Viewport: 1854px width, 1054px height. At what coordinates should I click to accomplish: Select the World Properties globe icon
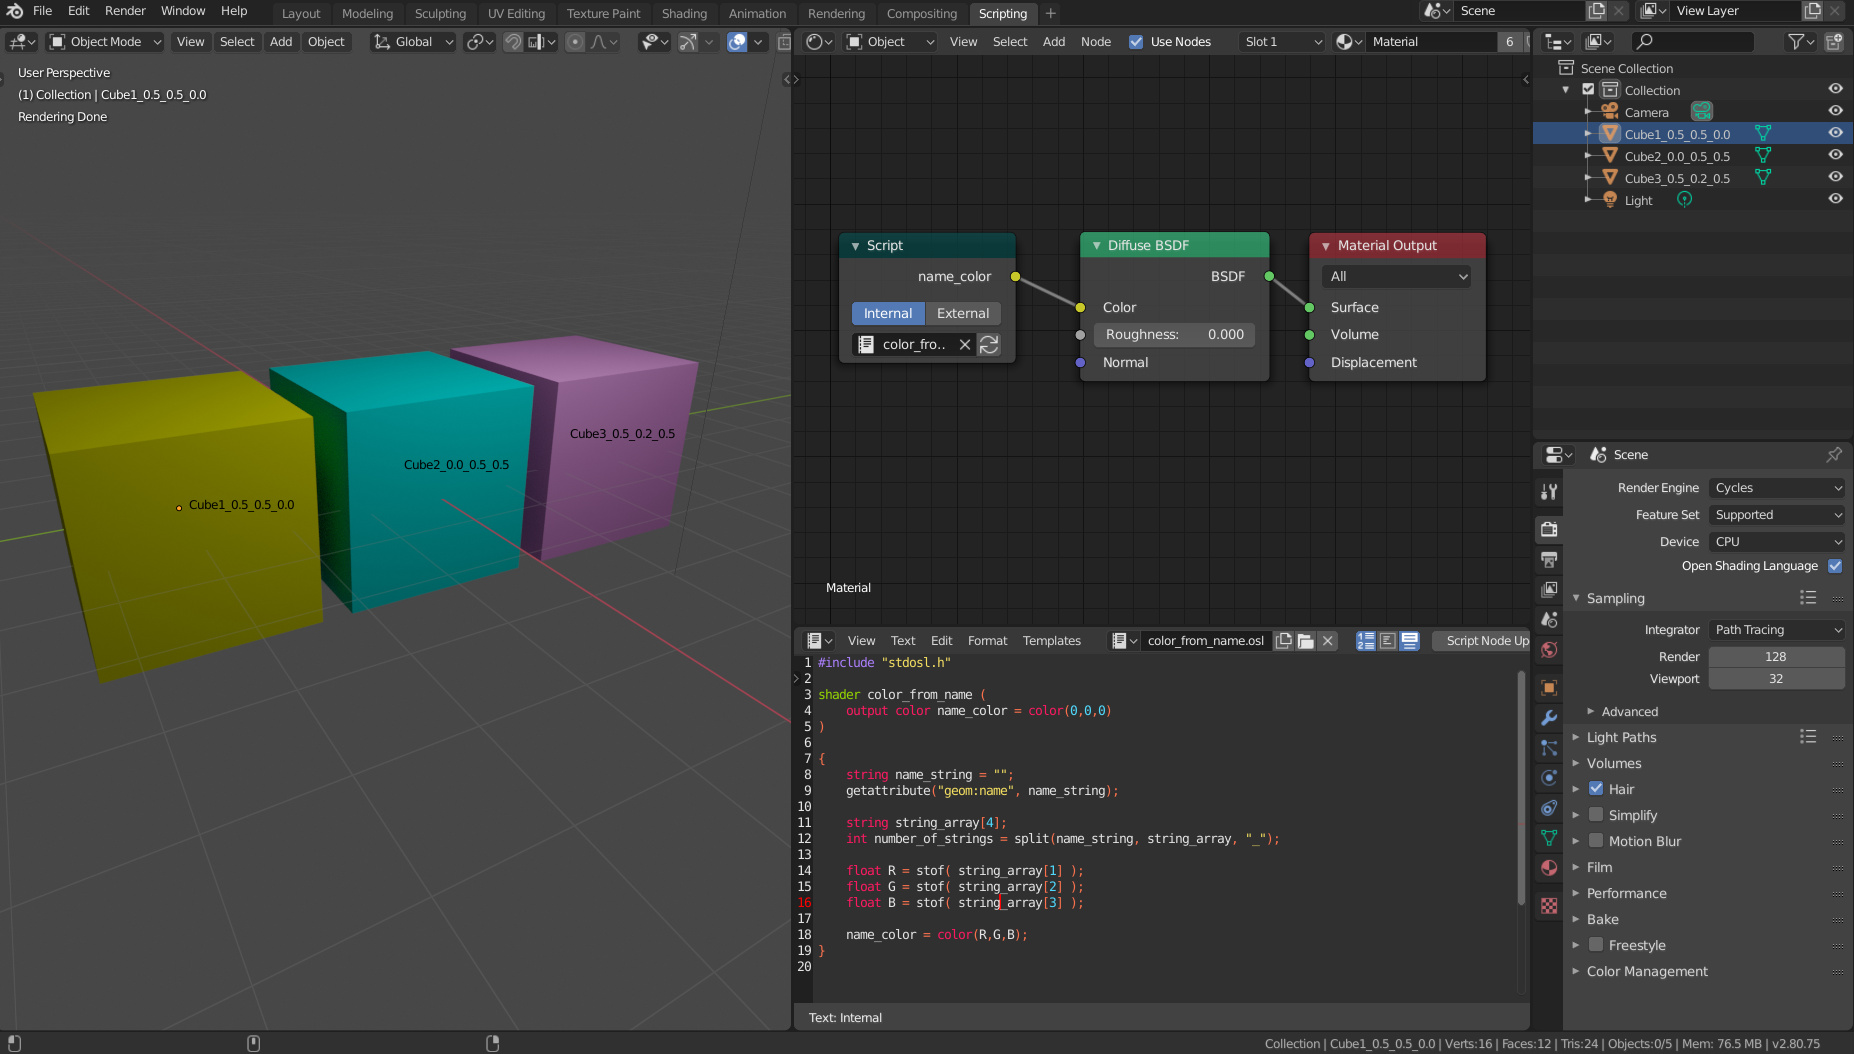tap(1549, 649)
